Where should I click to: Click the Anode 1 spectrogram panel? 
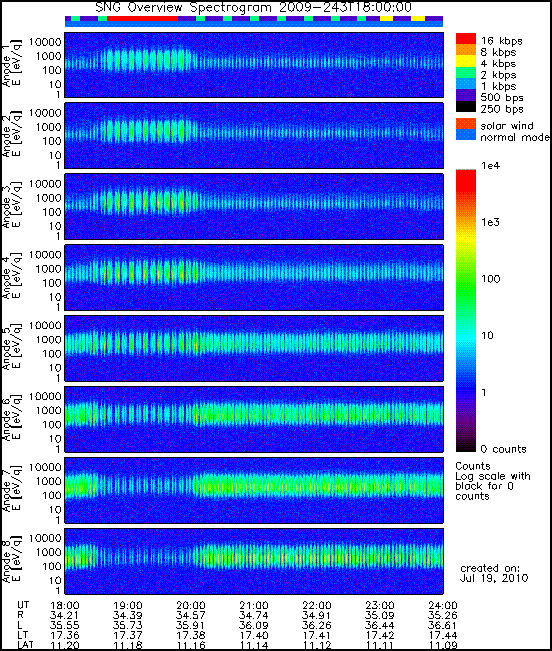(254, 65)
